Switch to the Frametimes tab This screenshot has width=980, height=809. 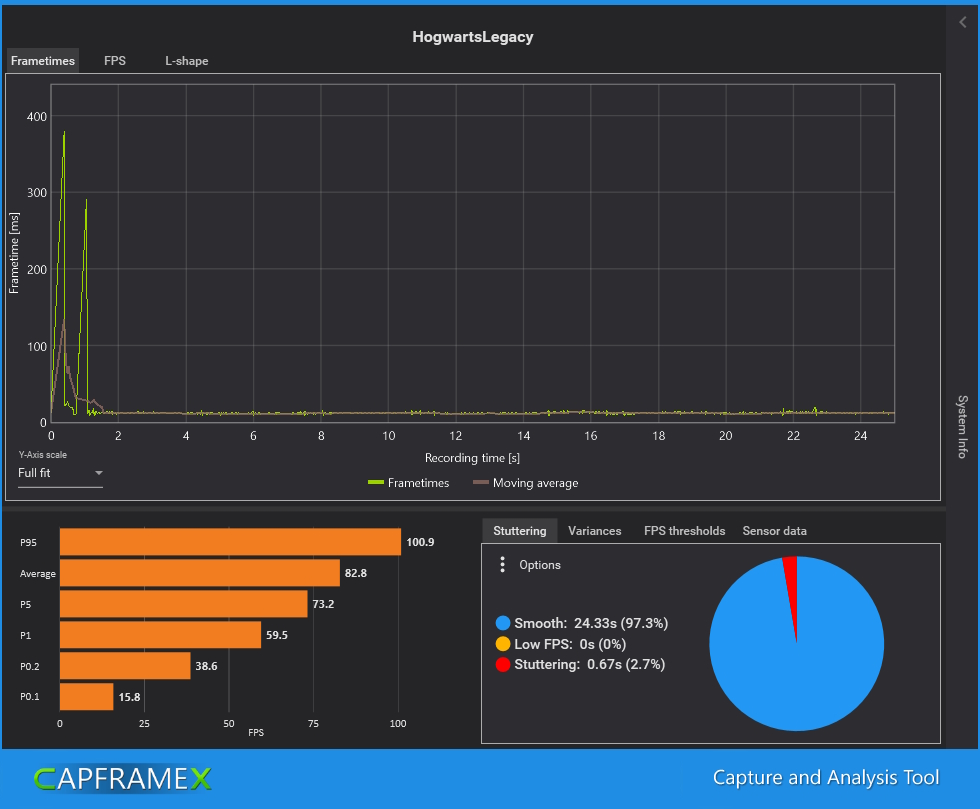(x=42, y=61)
